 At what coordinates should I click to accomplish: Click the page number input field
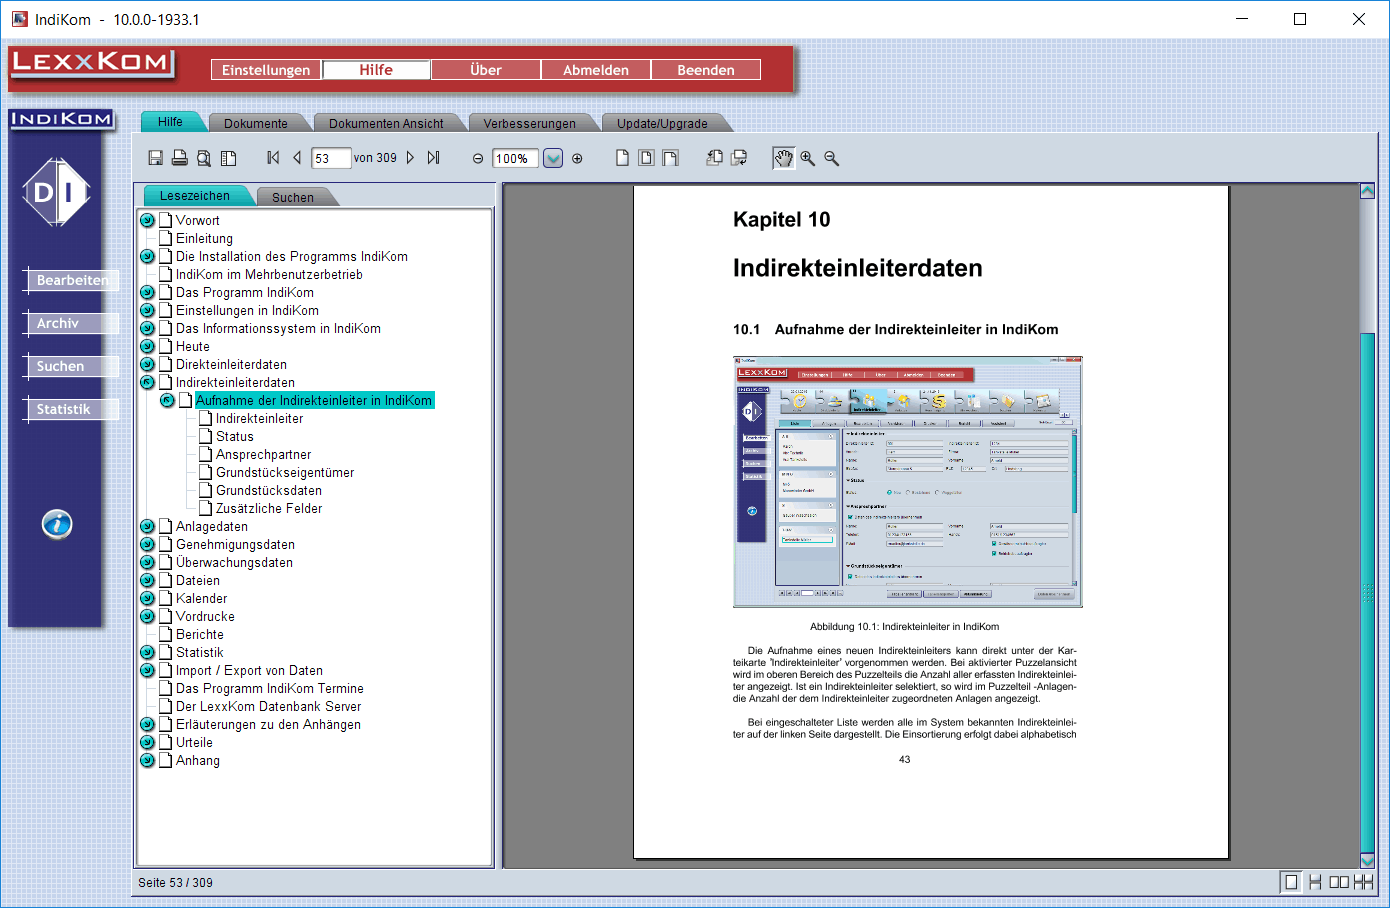(331, 158)
